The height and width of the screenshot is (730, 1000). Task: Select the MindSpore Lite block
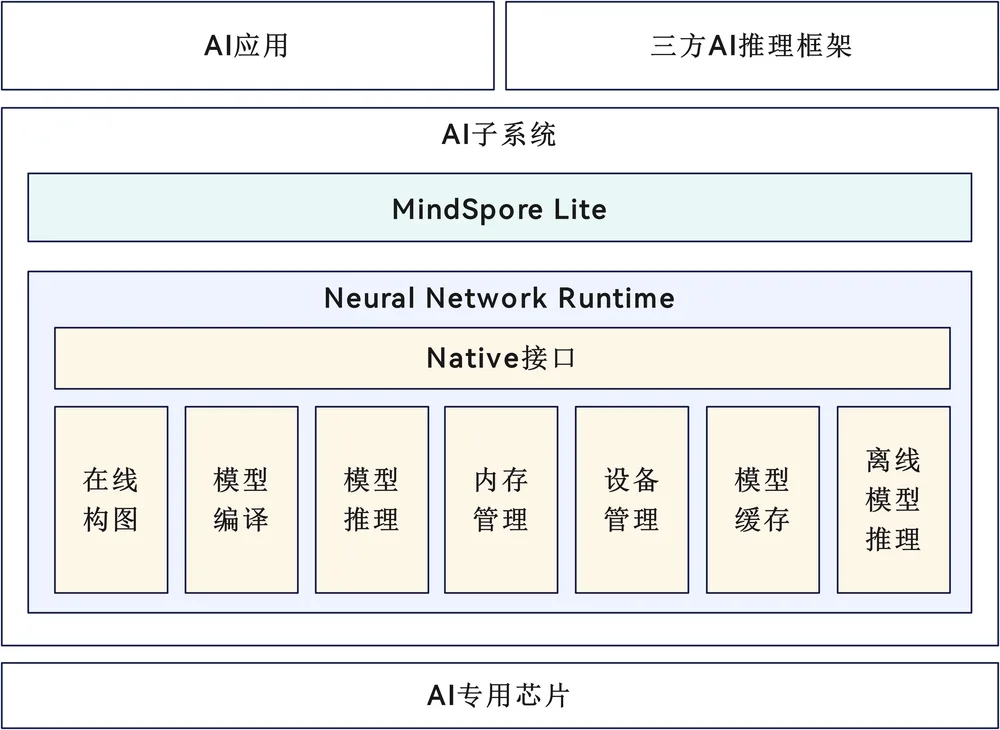[x=499, y=207]
